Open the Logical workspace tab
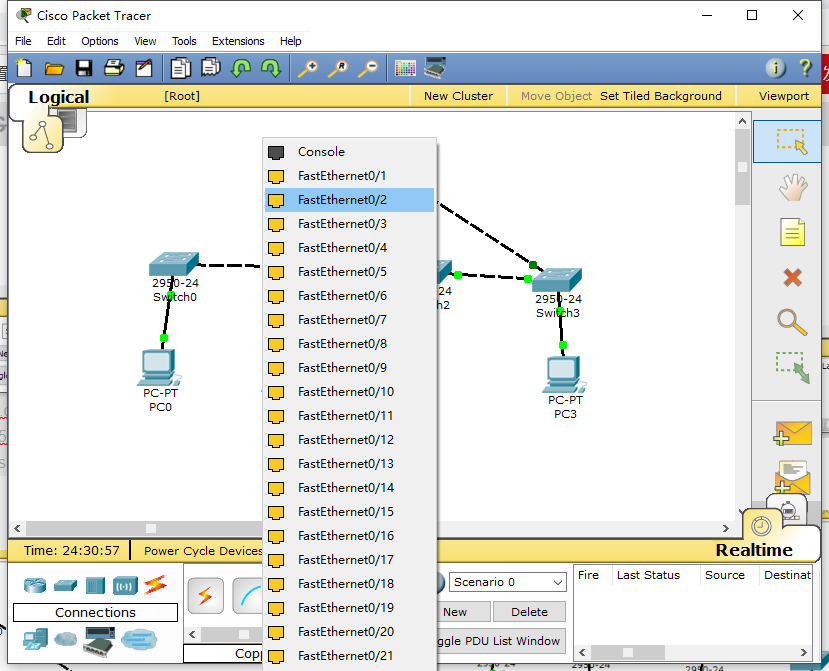829x671 pixels. (59, 97)
